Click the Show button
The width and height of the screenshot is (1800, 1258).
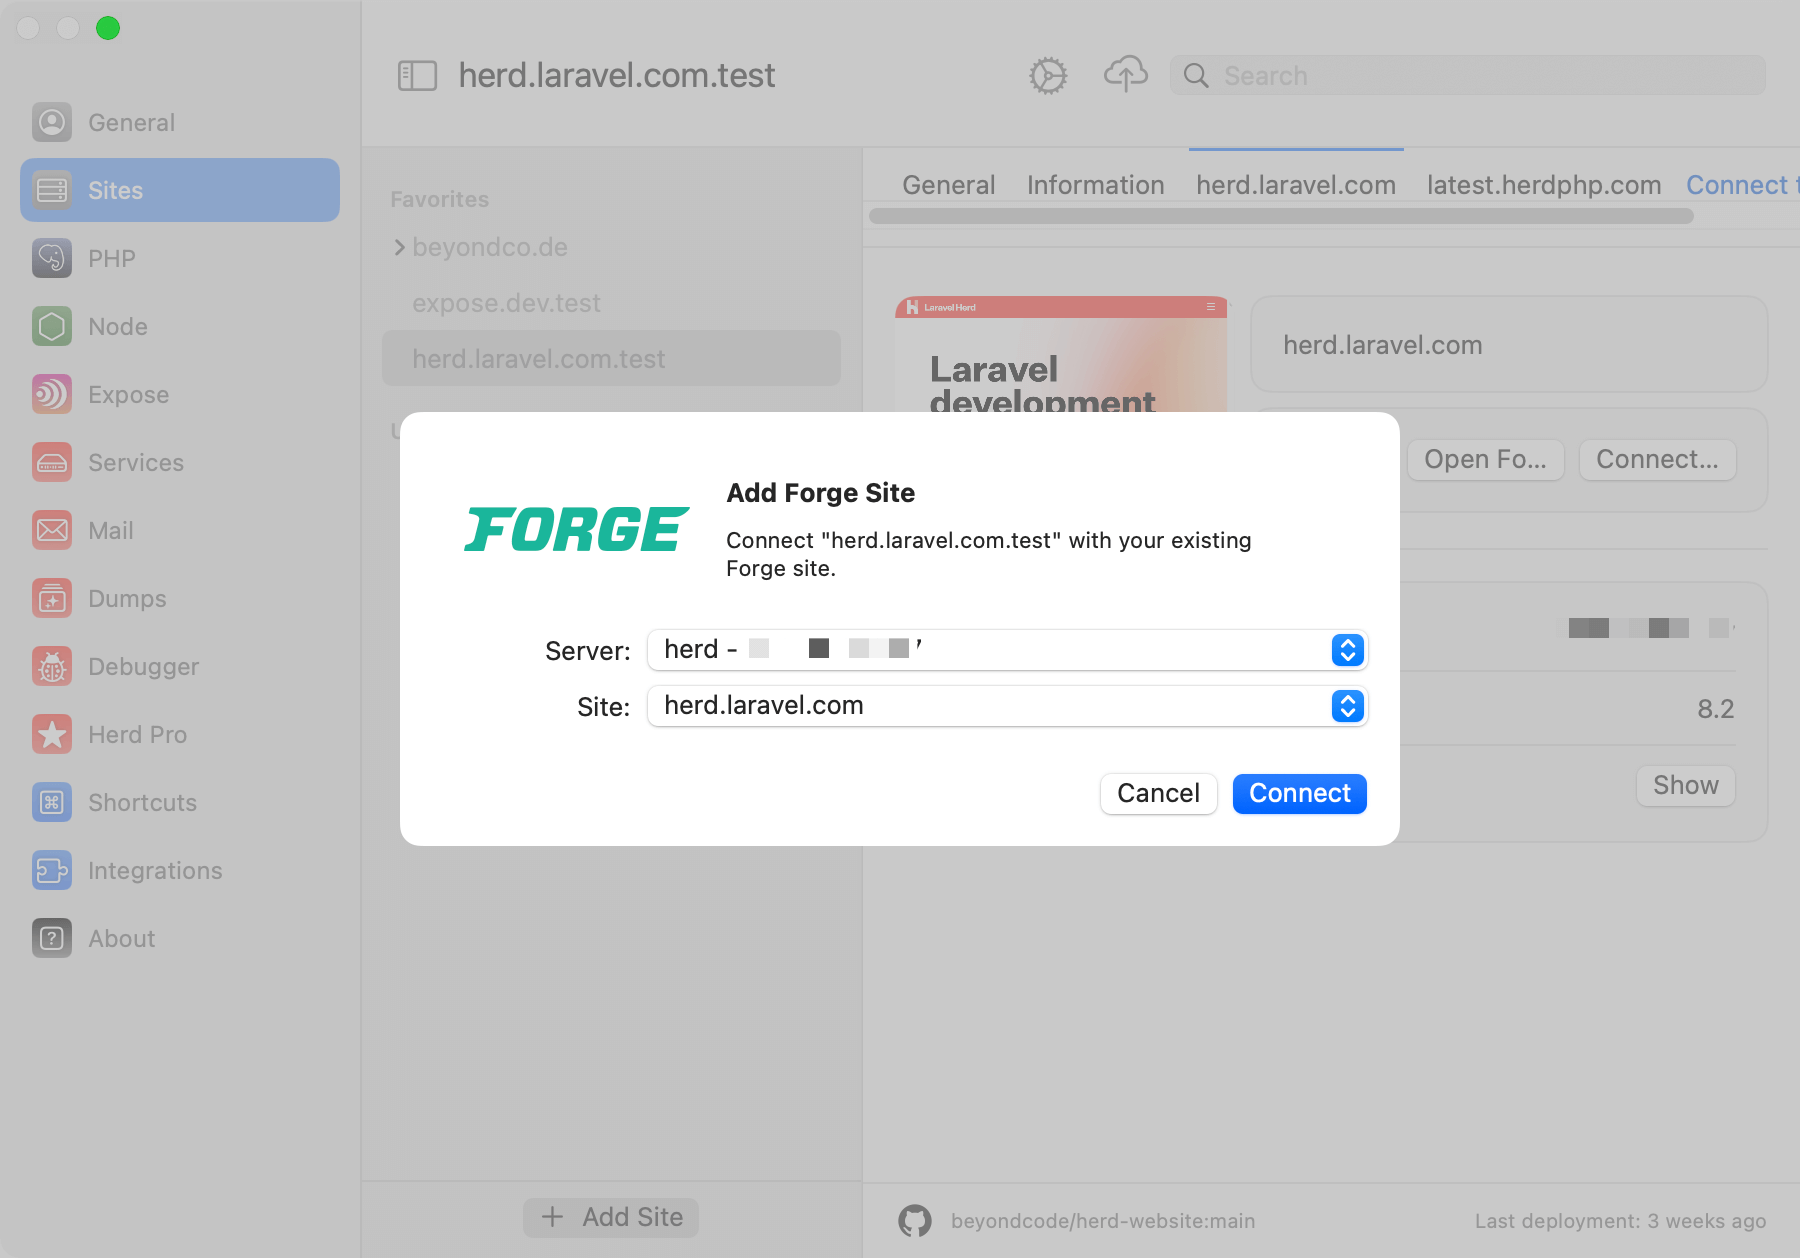pos(1685,785)
